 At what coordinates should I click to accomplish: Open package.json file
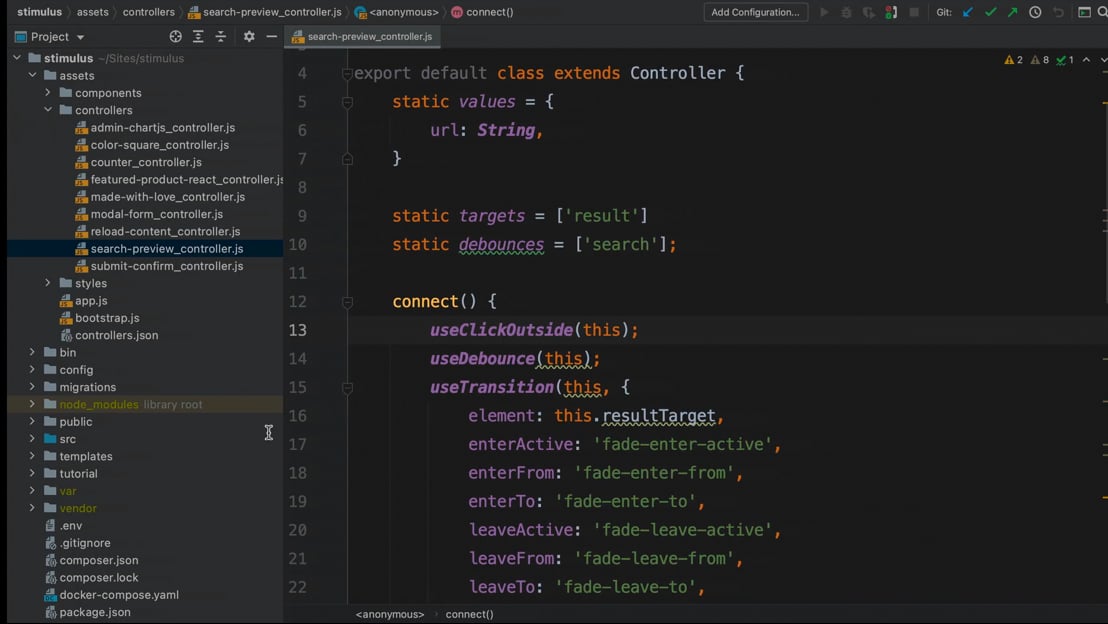[x=95, y=612]
